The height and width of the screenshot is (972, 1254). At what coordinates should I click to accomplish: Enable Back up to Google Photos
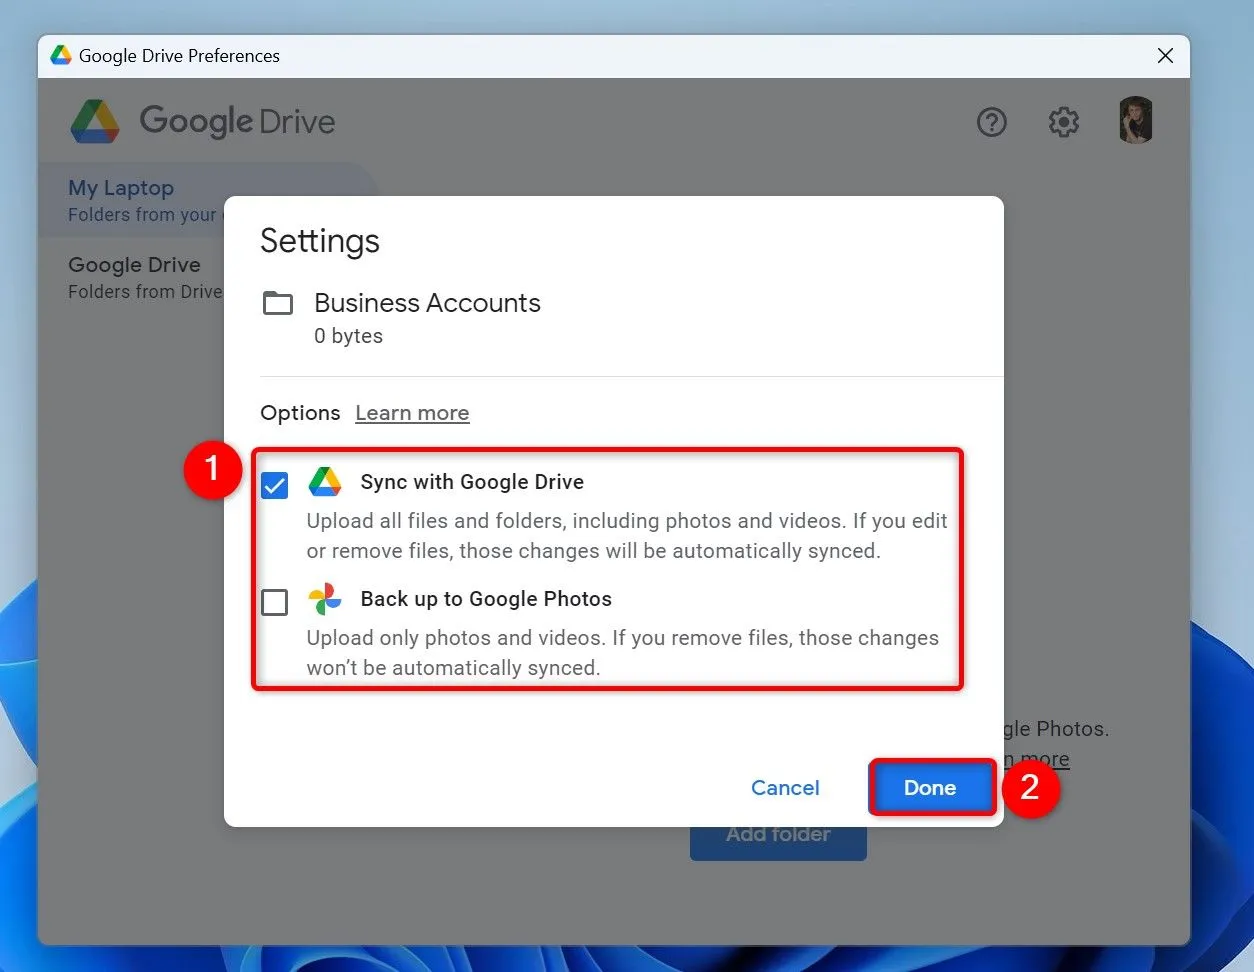(274, 602)
